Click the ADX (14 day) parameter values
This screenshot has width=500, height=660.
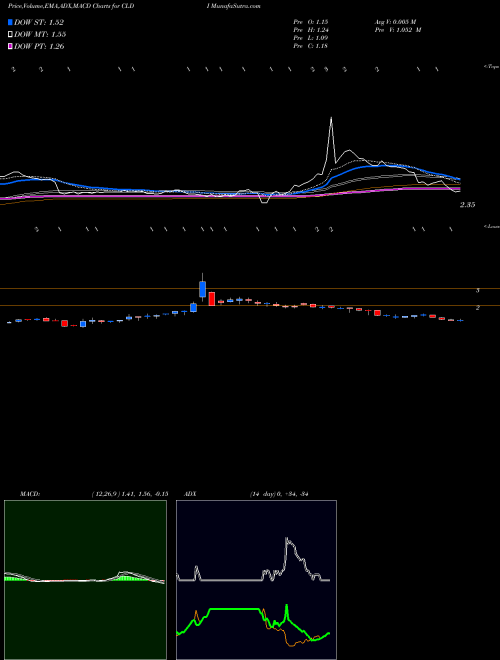279,494
